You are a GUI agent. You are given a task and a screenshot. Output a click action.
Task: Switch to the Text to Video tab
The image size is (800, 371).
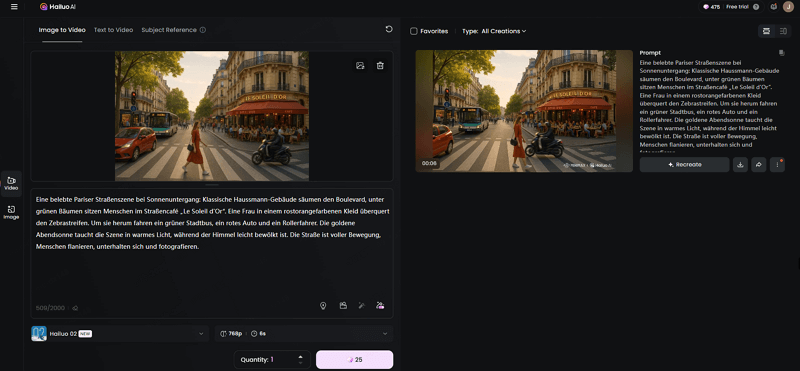[113, 30]
